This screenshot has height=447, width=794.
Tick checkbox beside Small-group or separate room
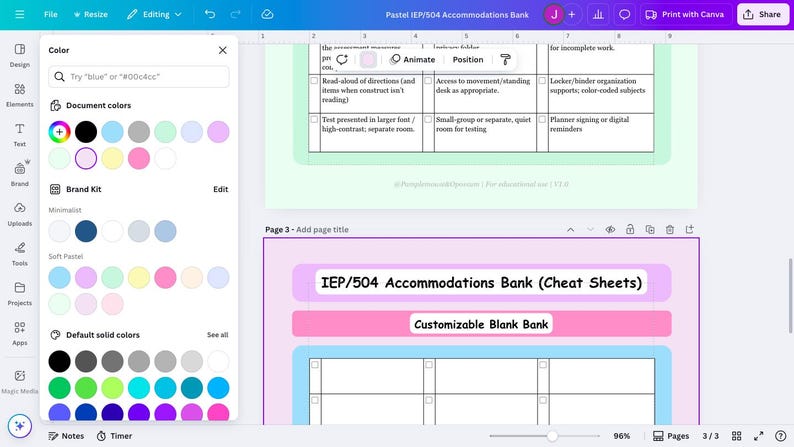point(428,119)
